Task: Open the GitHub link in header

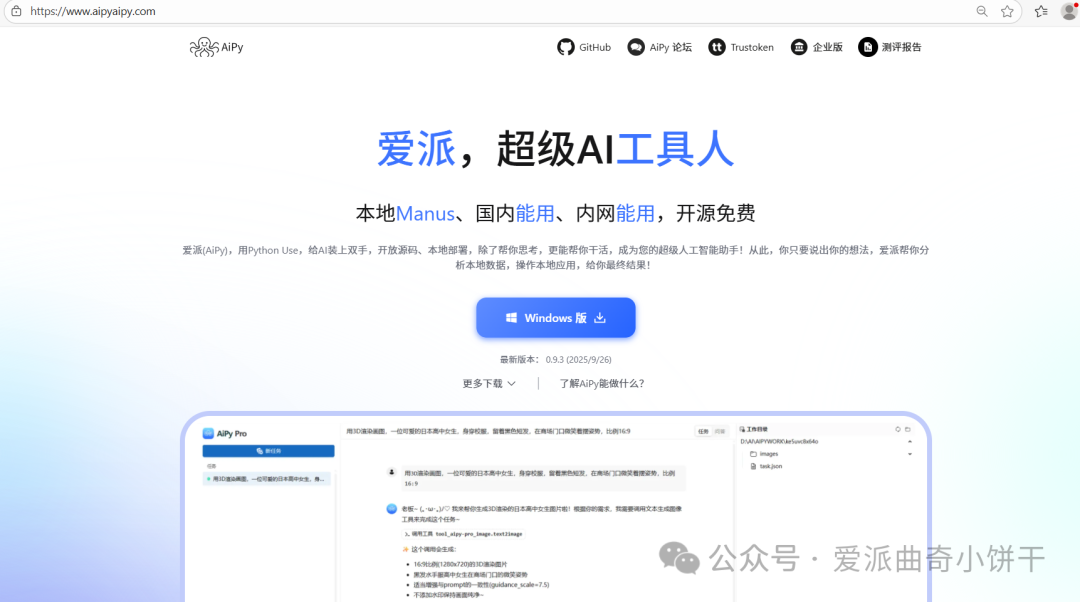Action: [584, 47]
